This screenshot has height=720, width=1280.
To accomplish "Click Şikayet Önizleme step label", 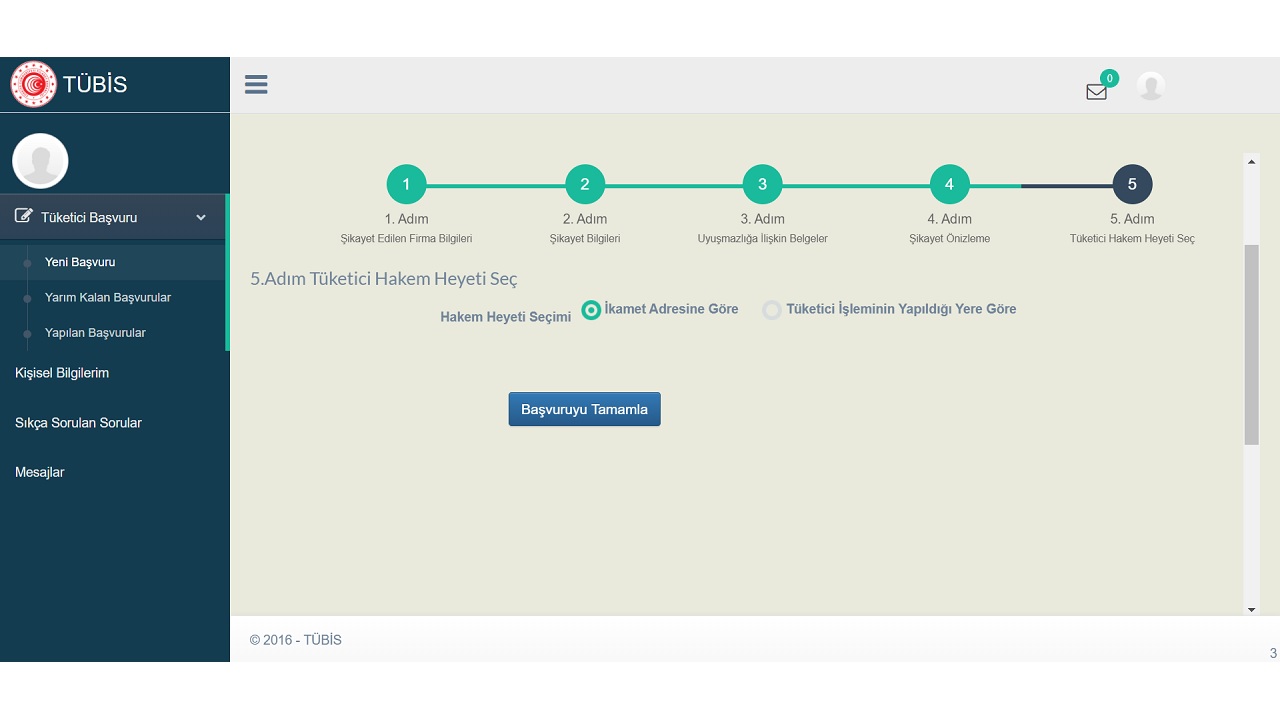I will pyautogui.click(x=949, y=239).
